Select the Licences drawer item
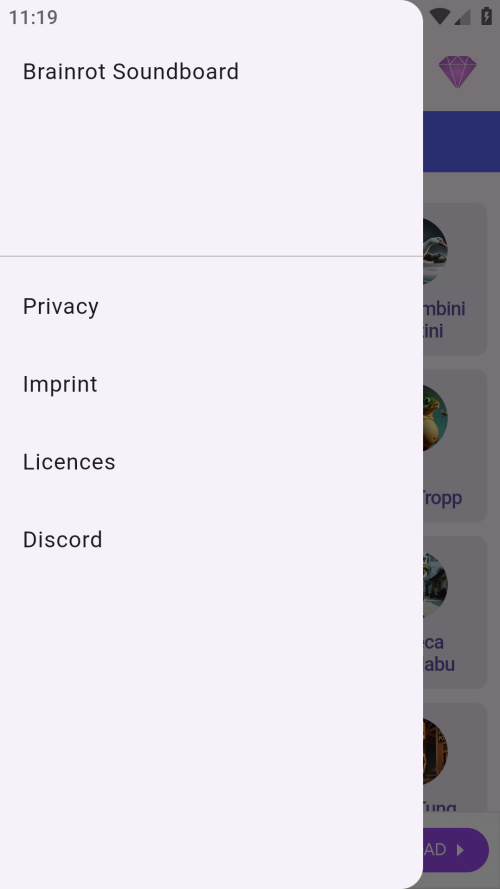This screenshot has height=889, width=500. [211, 462]
